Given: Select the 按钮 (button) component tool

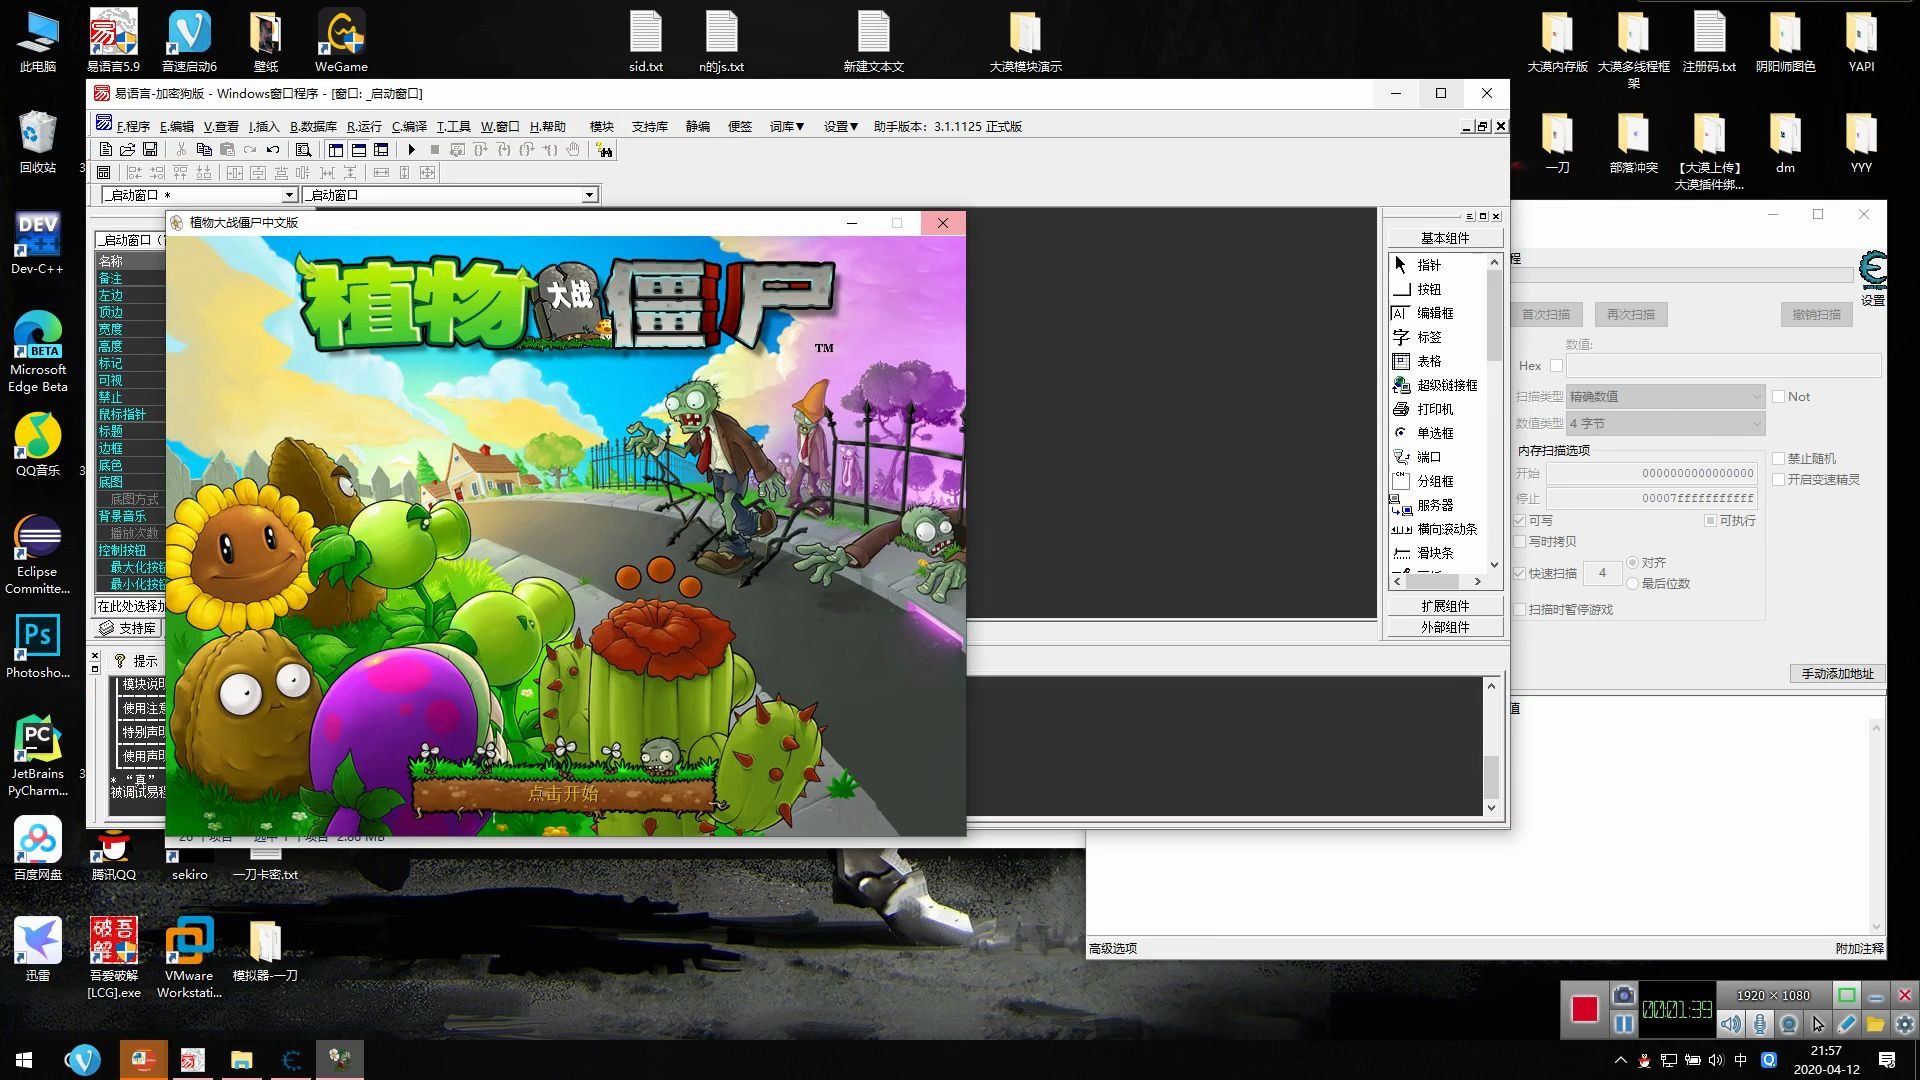Looking at the screenshot, I should click(x=1428, y=289).
